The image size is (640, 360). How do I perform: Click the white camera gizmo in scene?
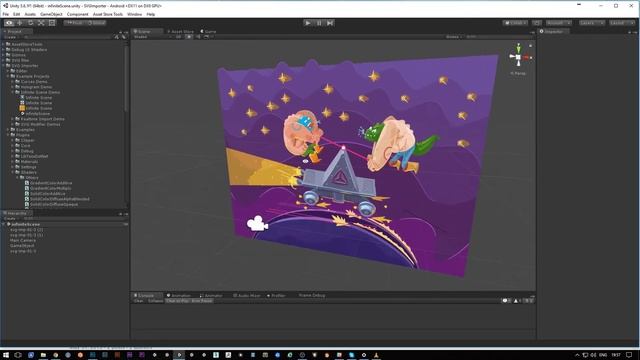(257, 223)
